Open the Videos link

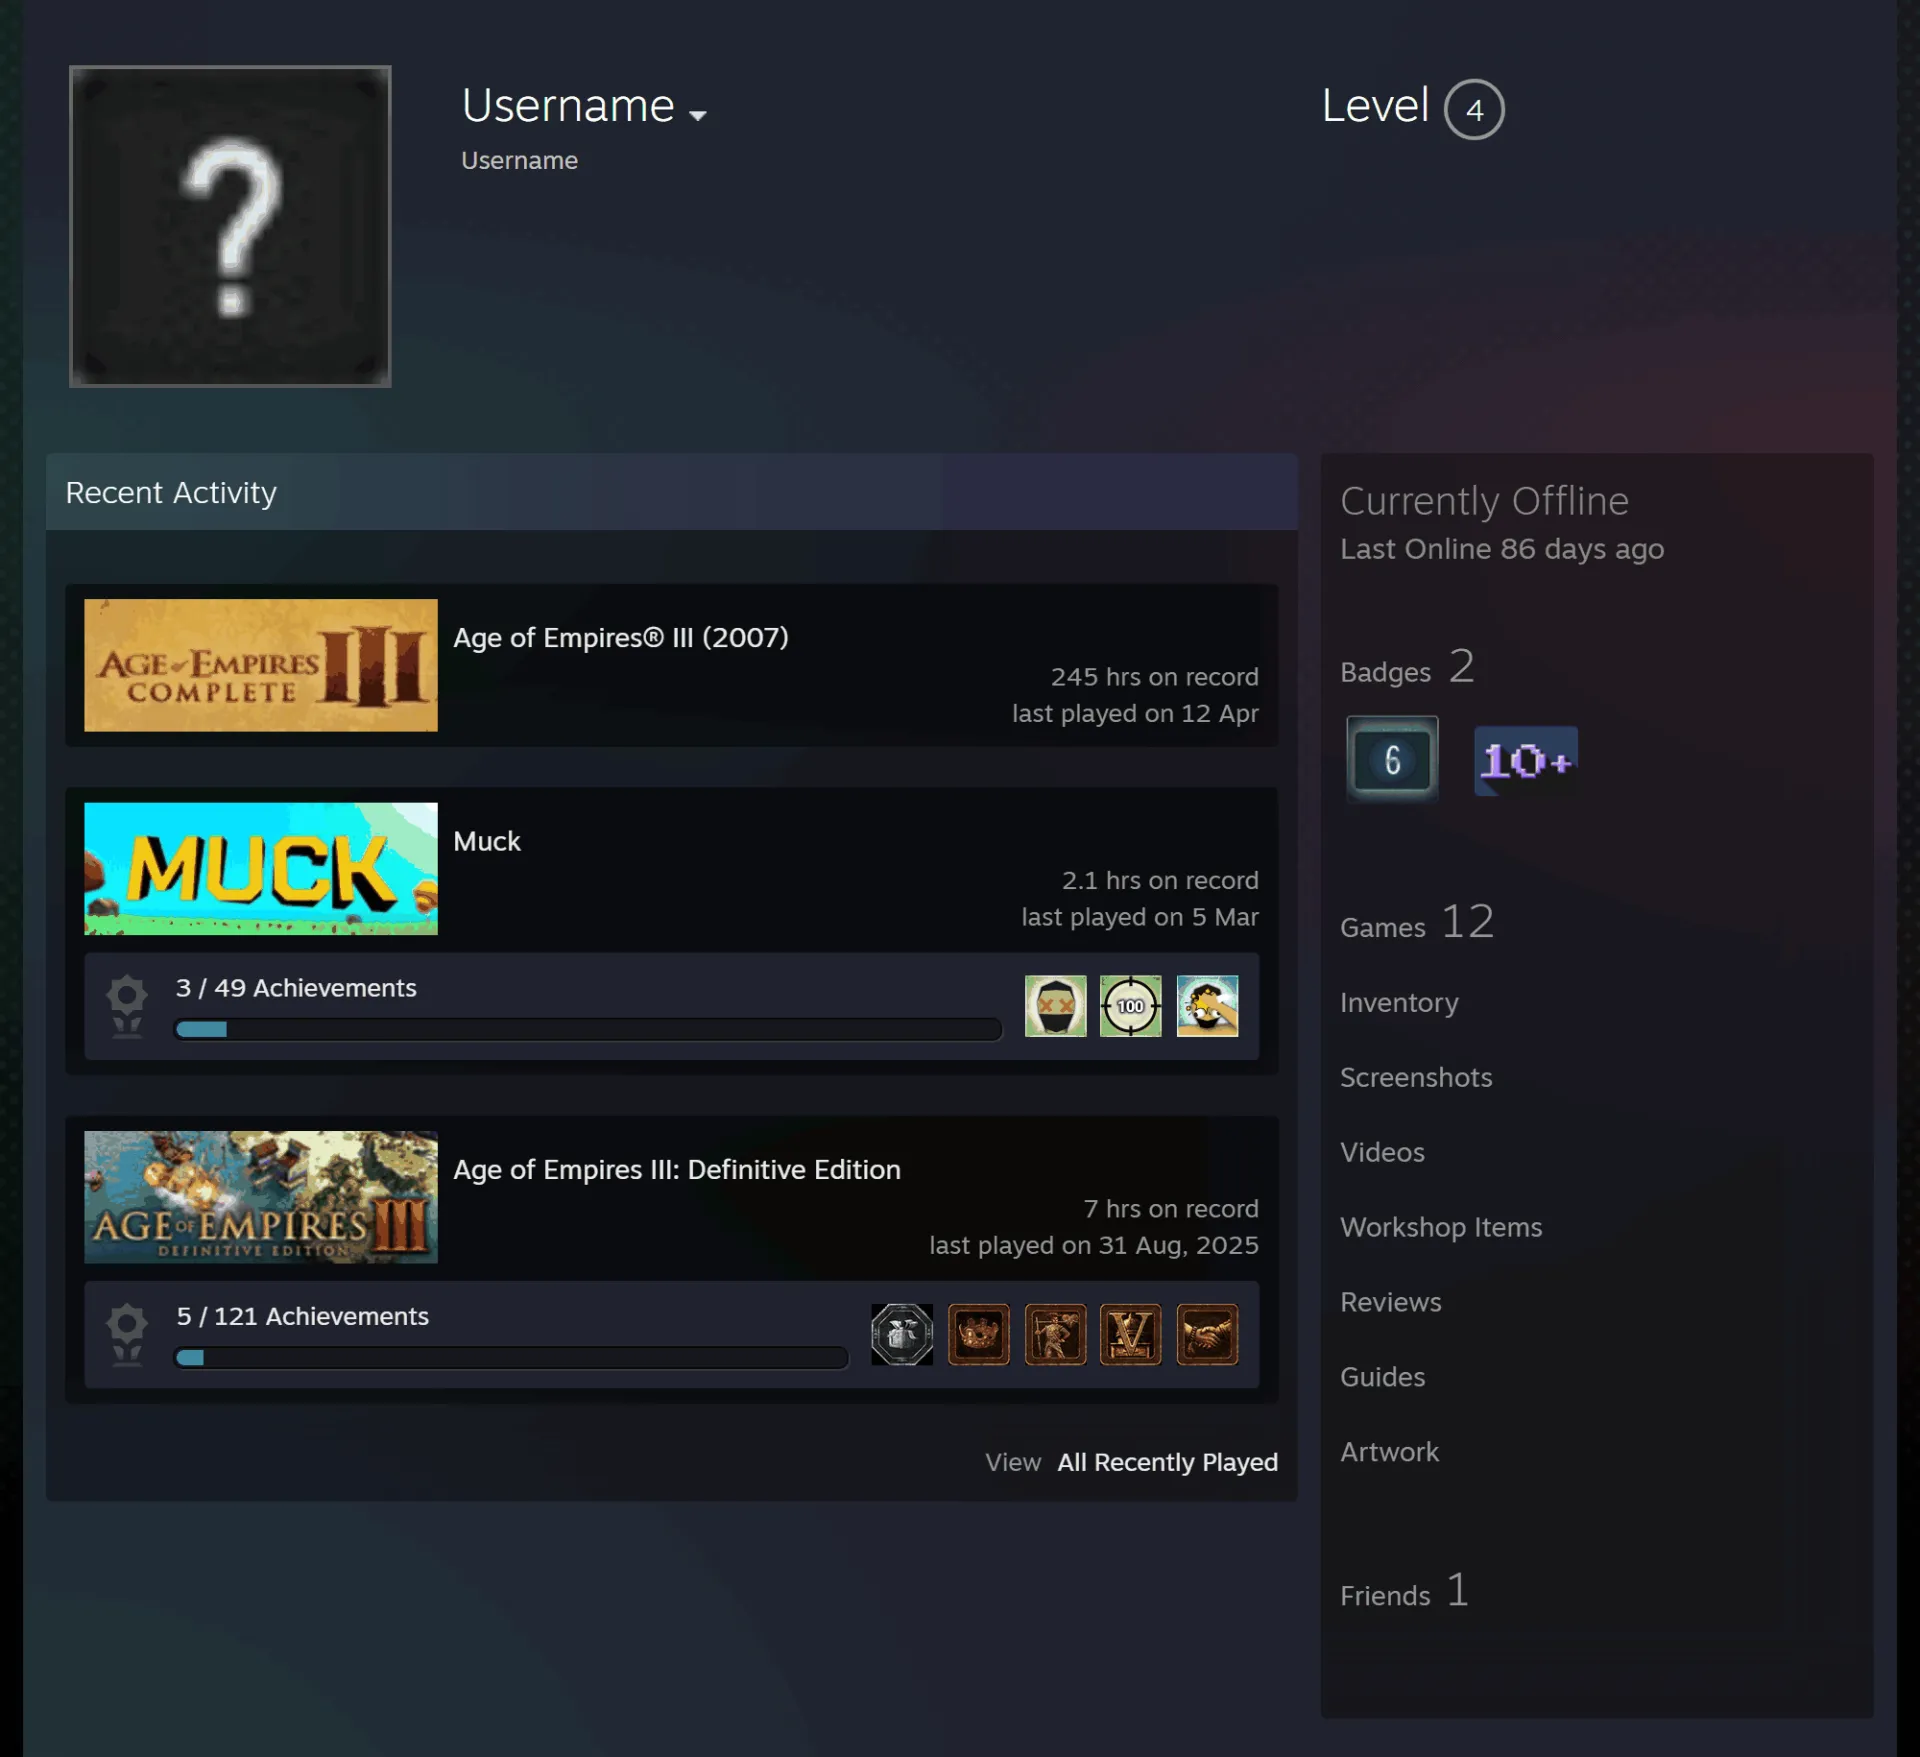[x=1382, y=1152]
